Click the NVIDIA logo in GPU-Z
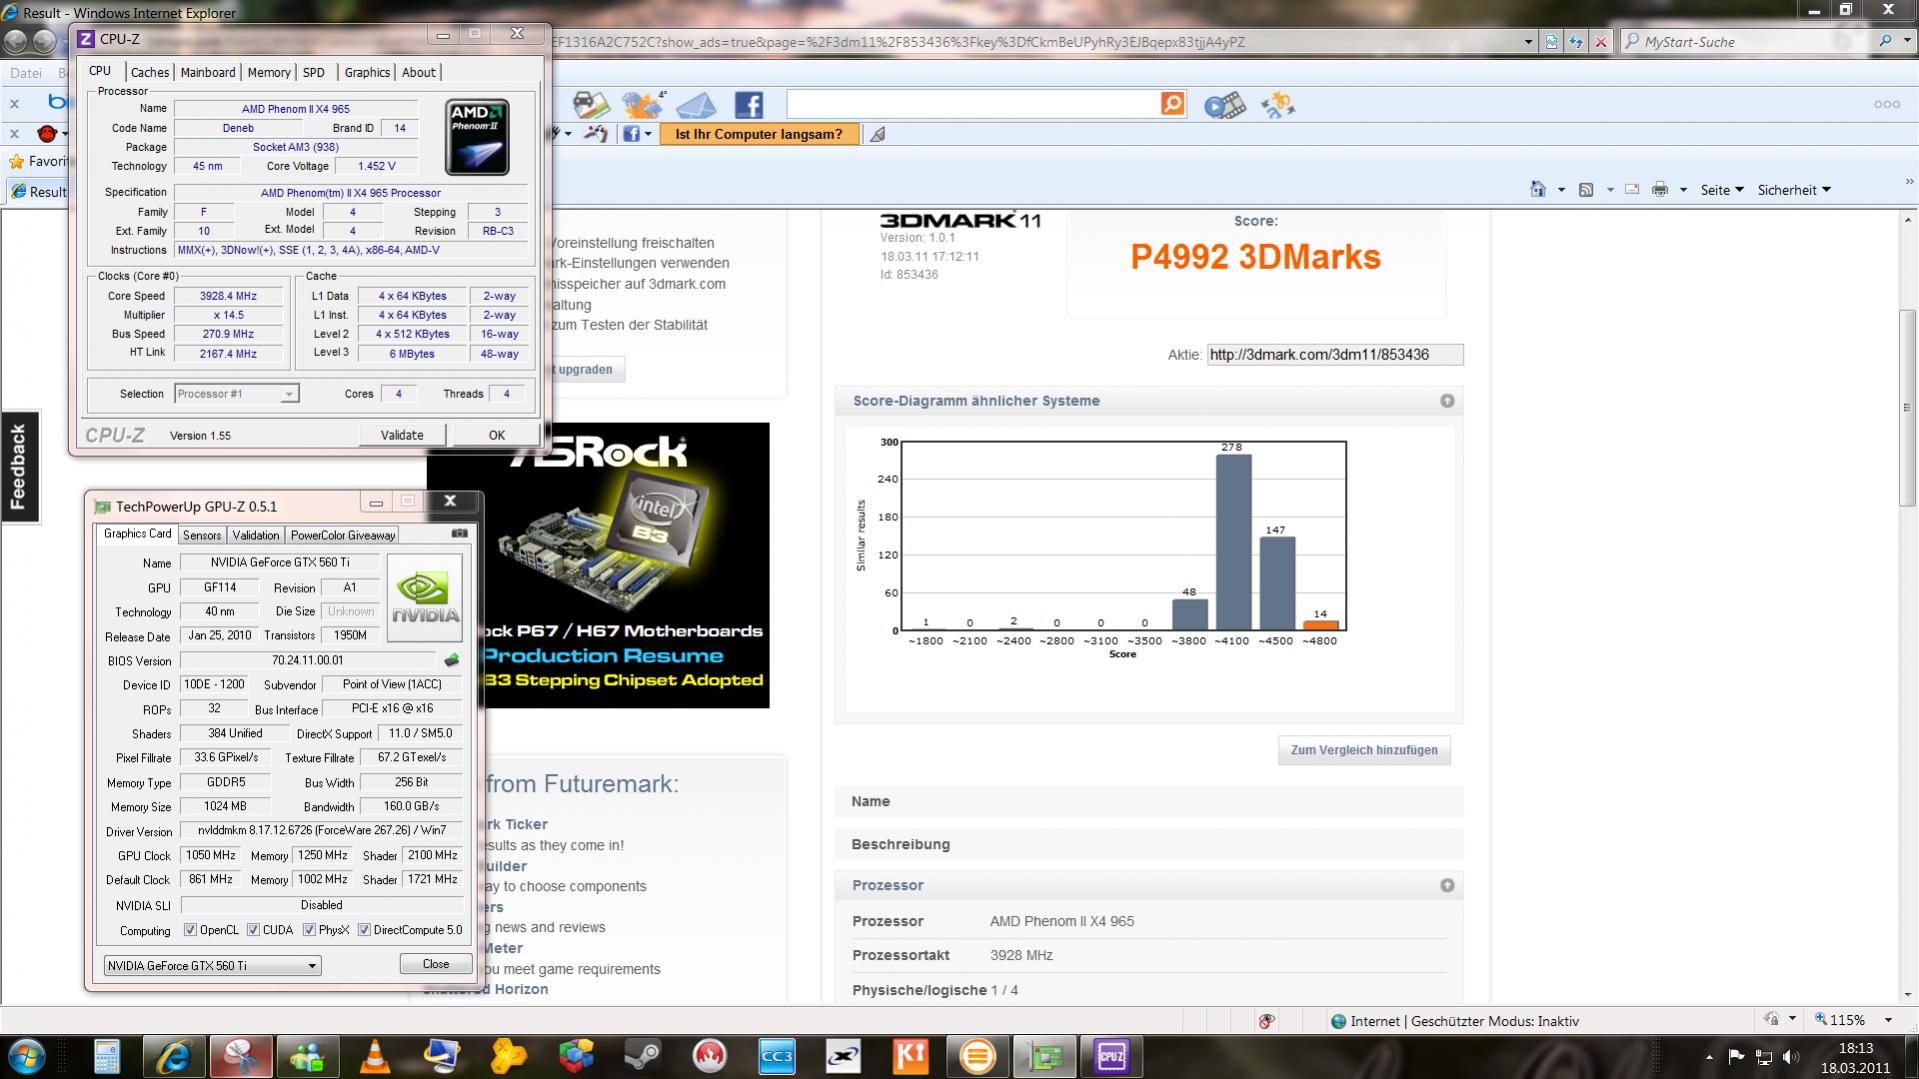This screenshot has height=1079, width=1919. pos(425,598)
